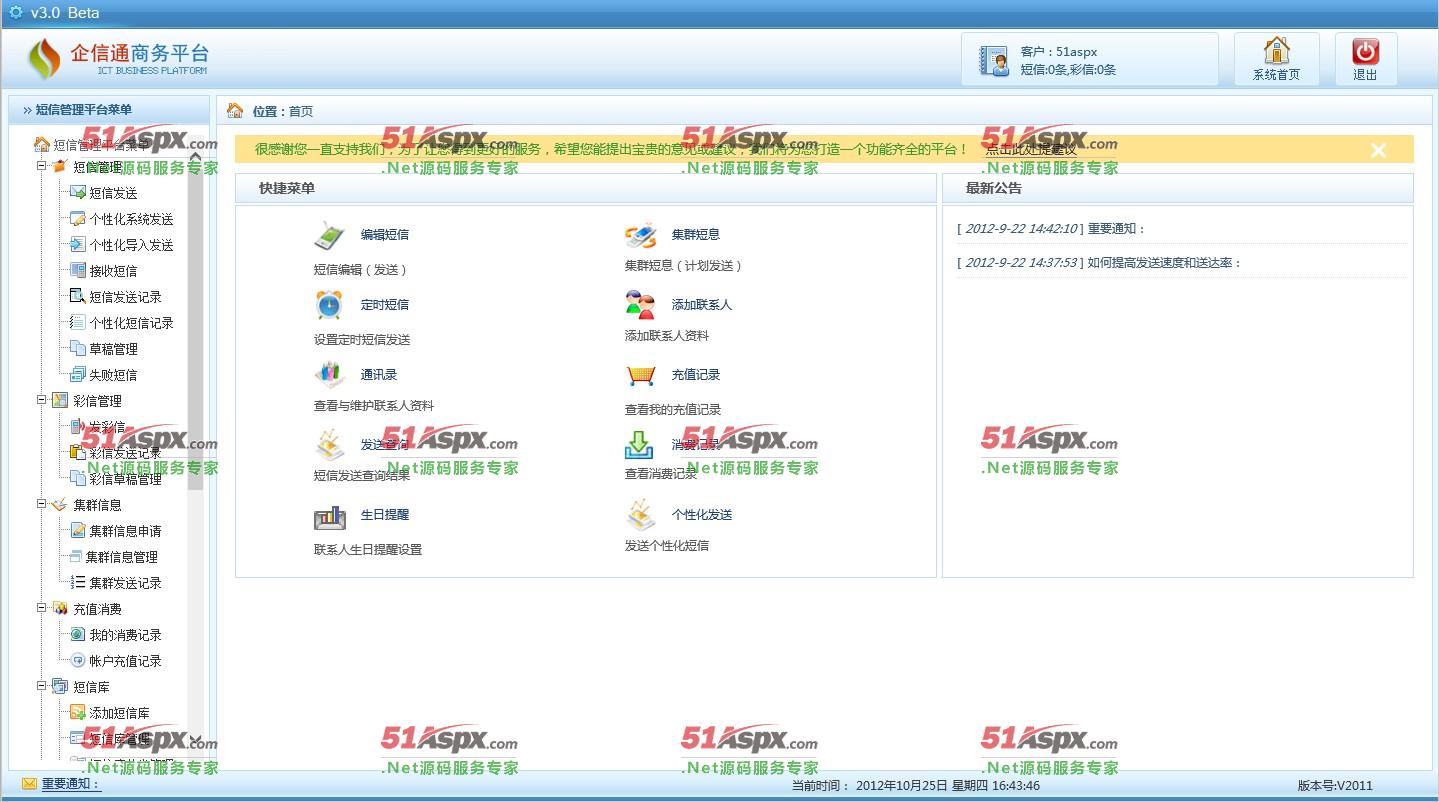The height and width of the screenshot is (802, 1439).
Task: Click the 重要通知 link in status bar
Action: click(x=71, y=784)
